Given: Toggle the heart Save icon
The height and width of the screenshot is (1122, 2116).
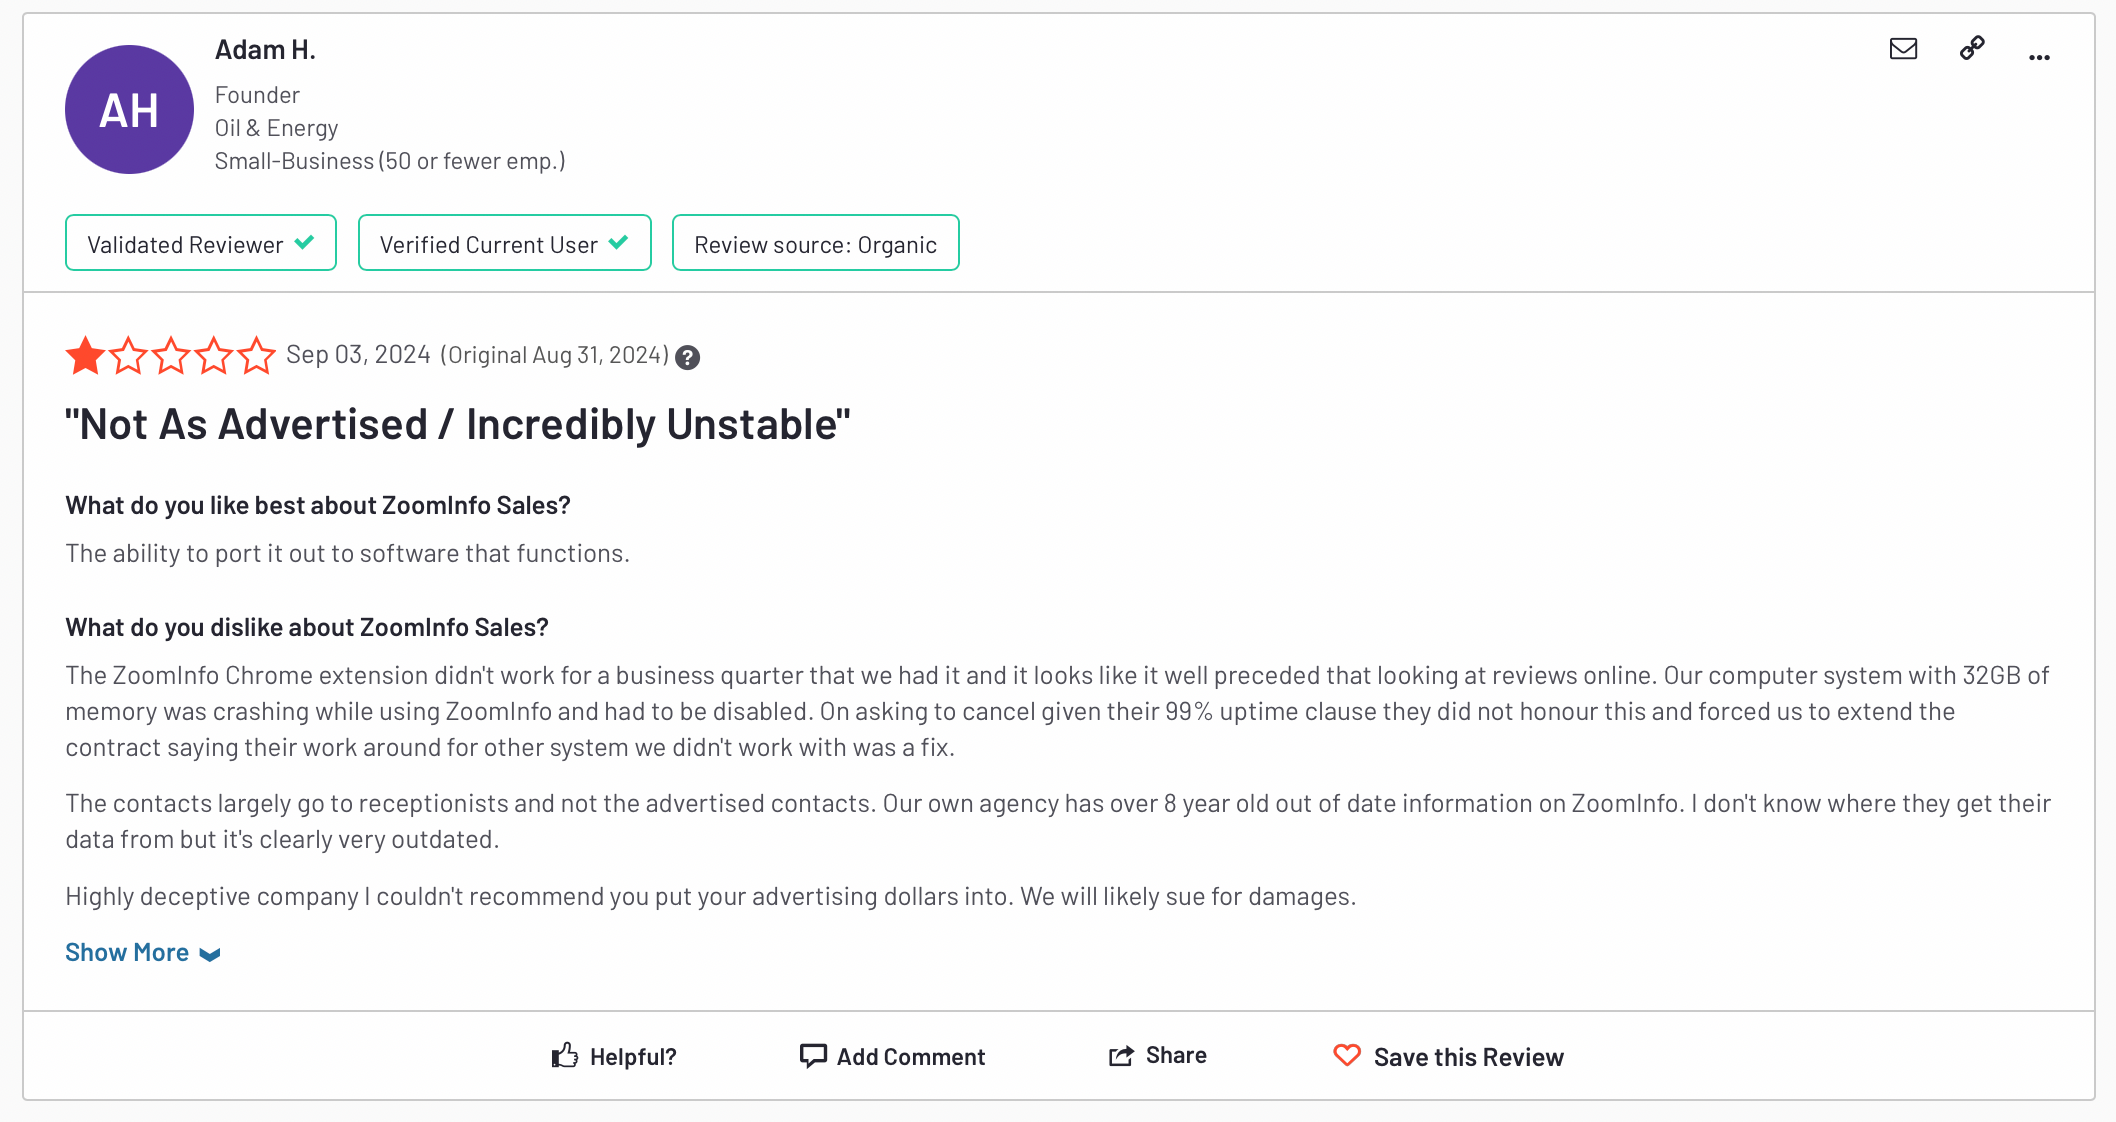Looking at the screenshot, I should click(1347, 1055).
